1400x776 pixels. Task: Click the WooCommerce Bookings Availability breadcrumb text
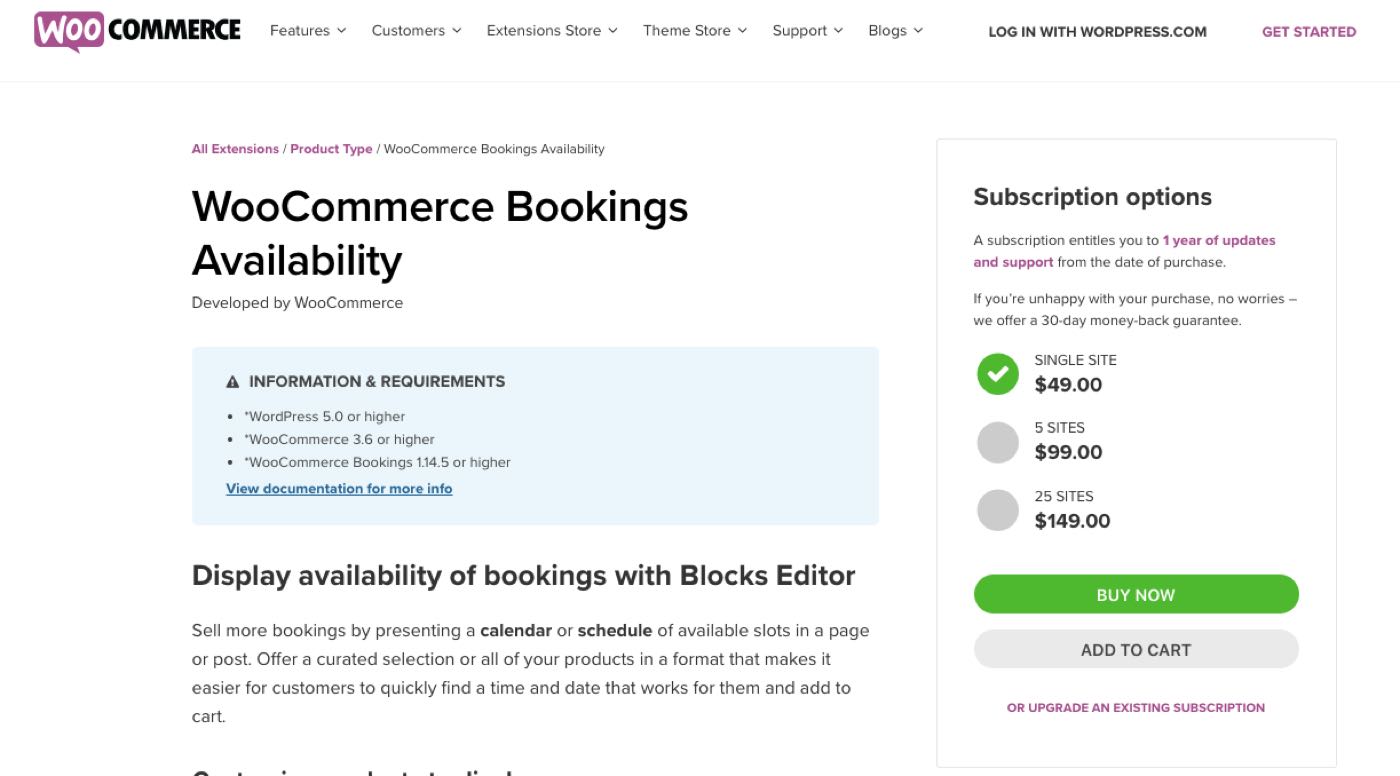click(494, 149)
